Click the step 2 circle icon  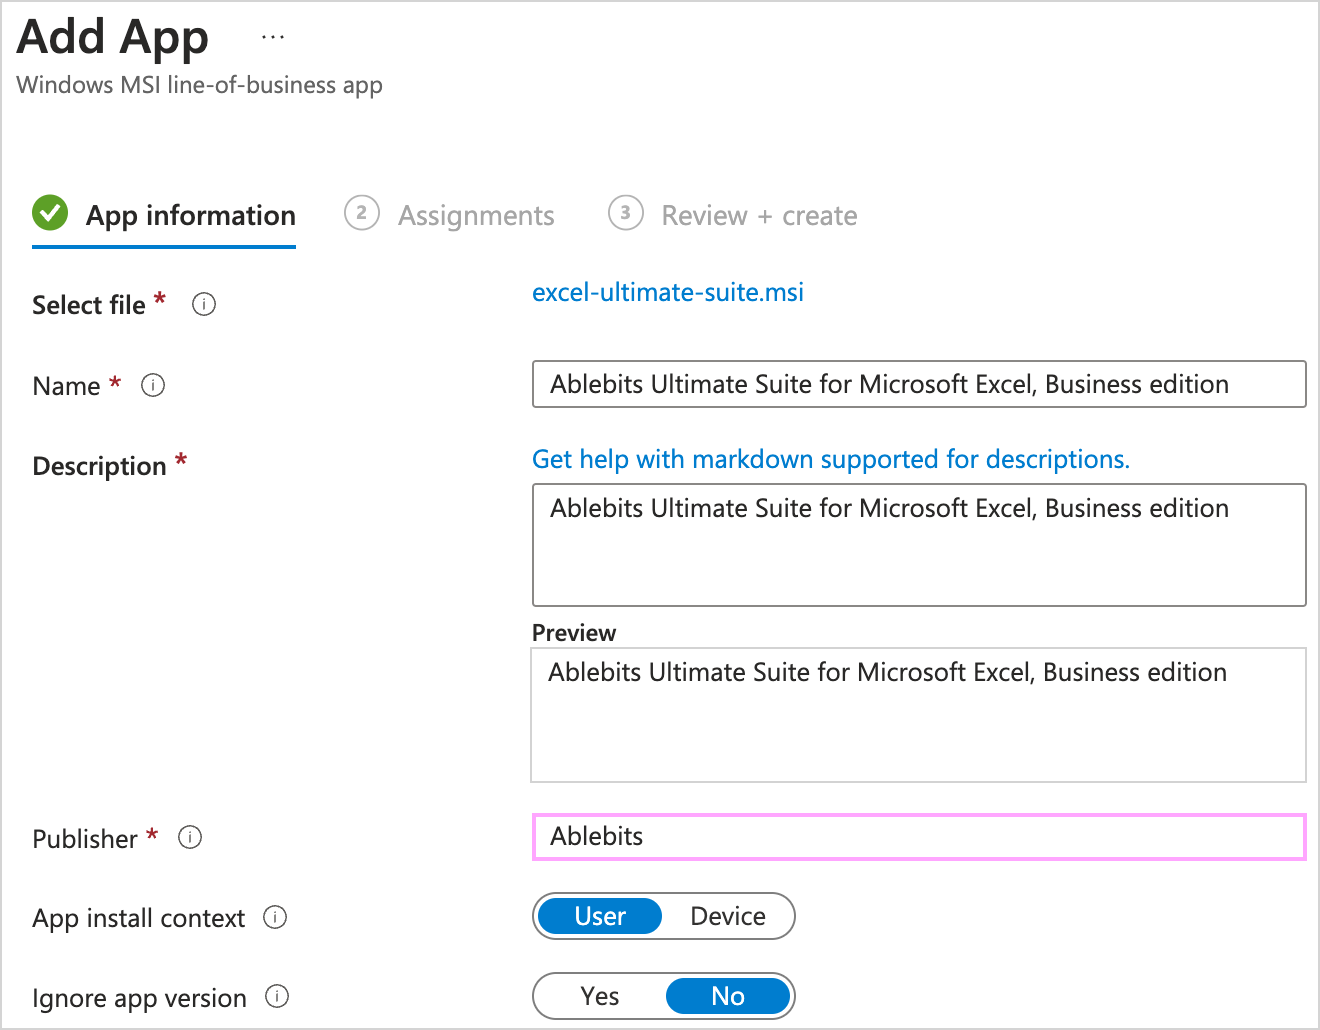point(361,213)
